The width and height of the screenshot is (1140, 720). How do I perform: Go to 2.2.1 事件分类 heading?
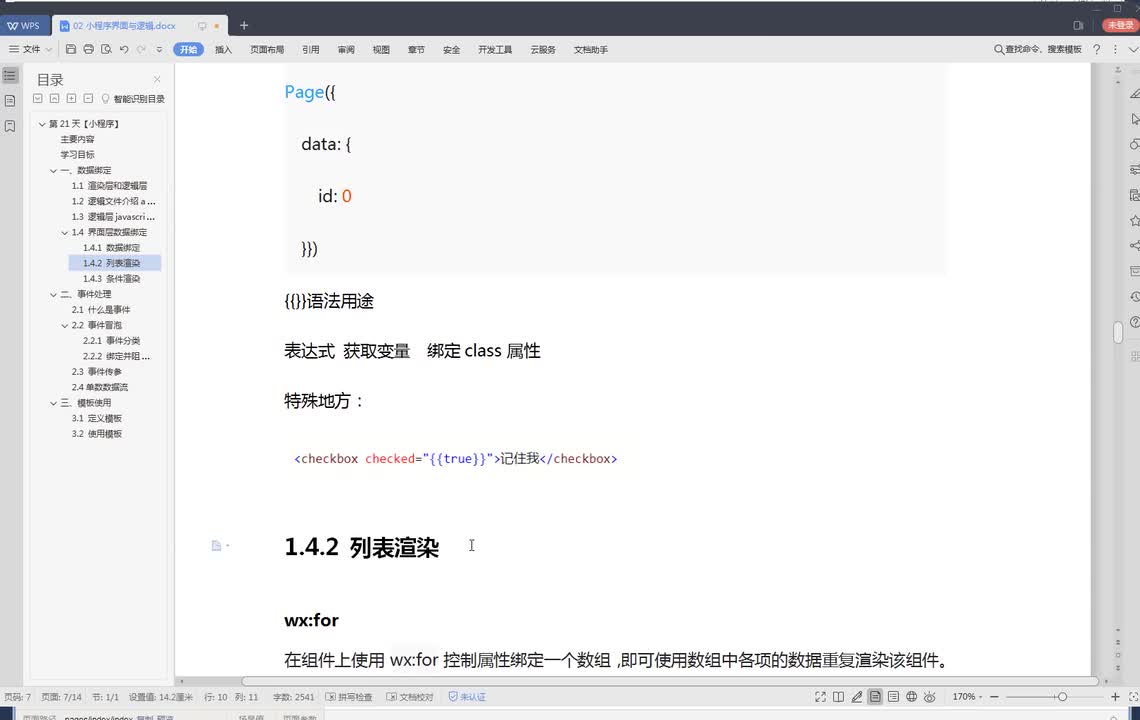click(x=111, y=340)
